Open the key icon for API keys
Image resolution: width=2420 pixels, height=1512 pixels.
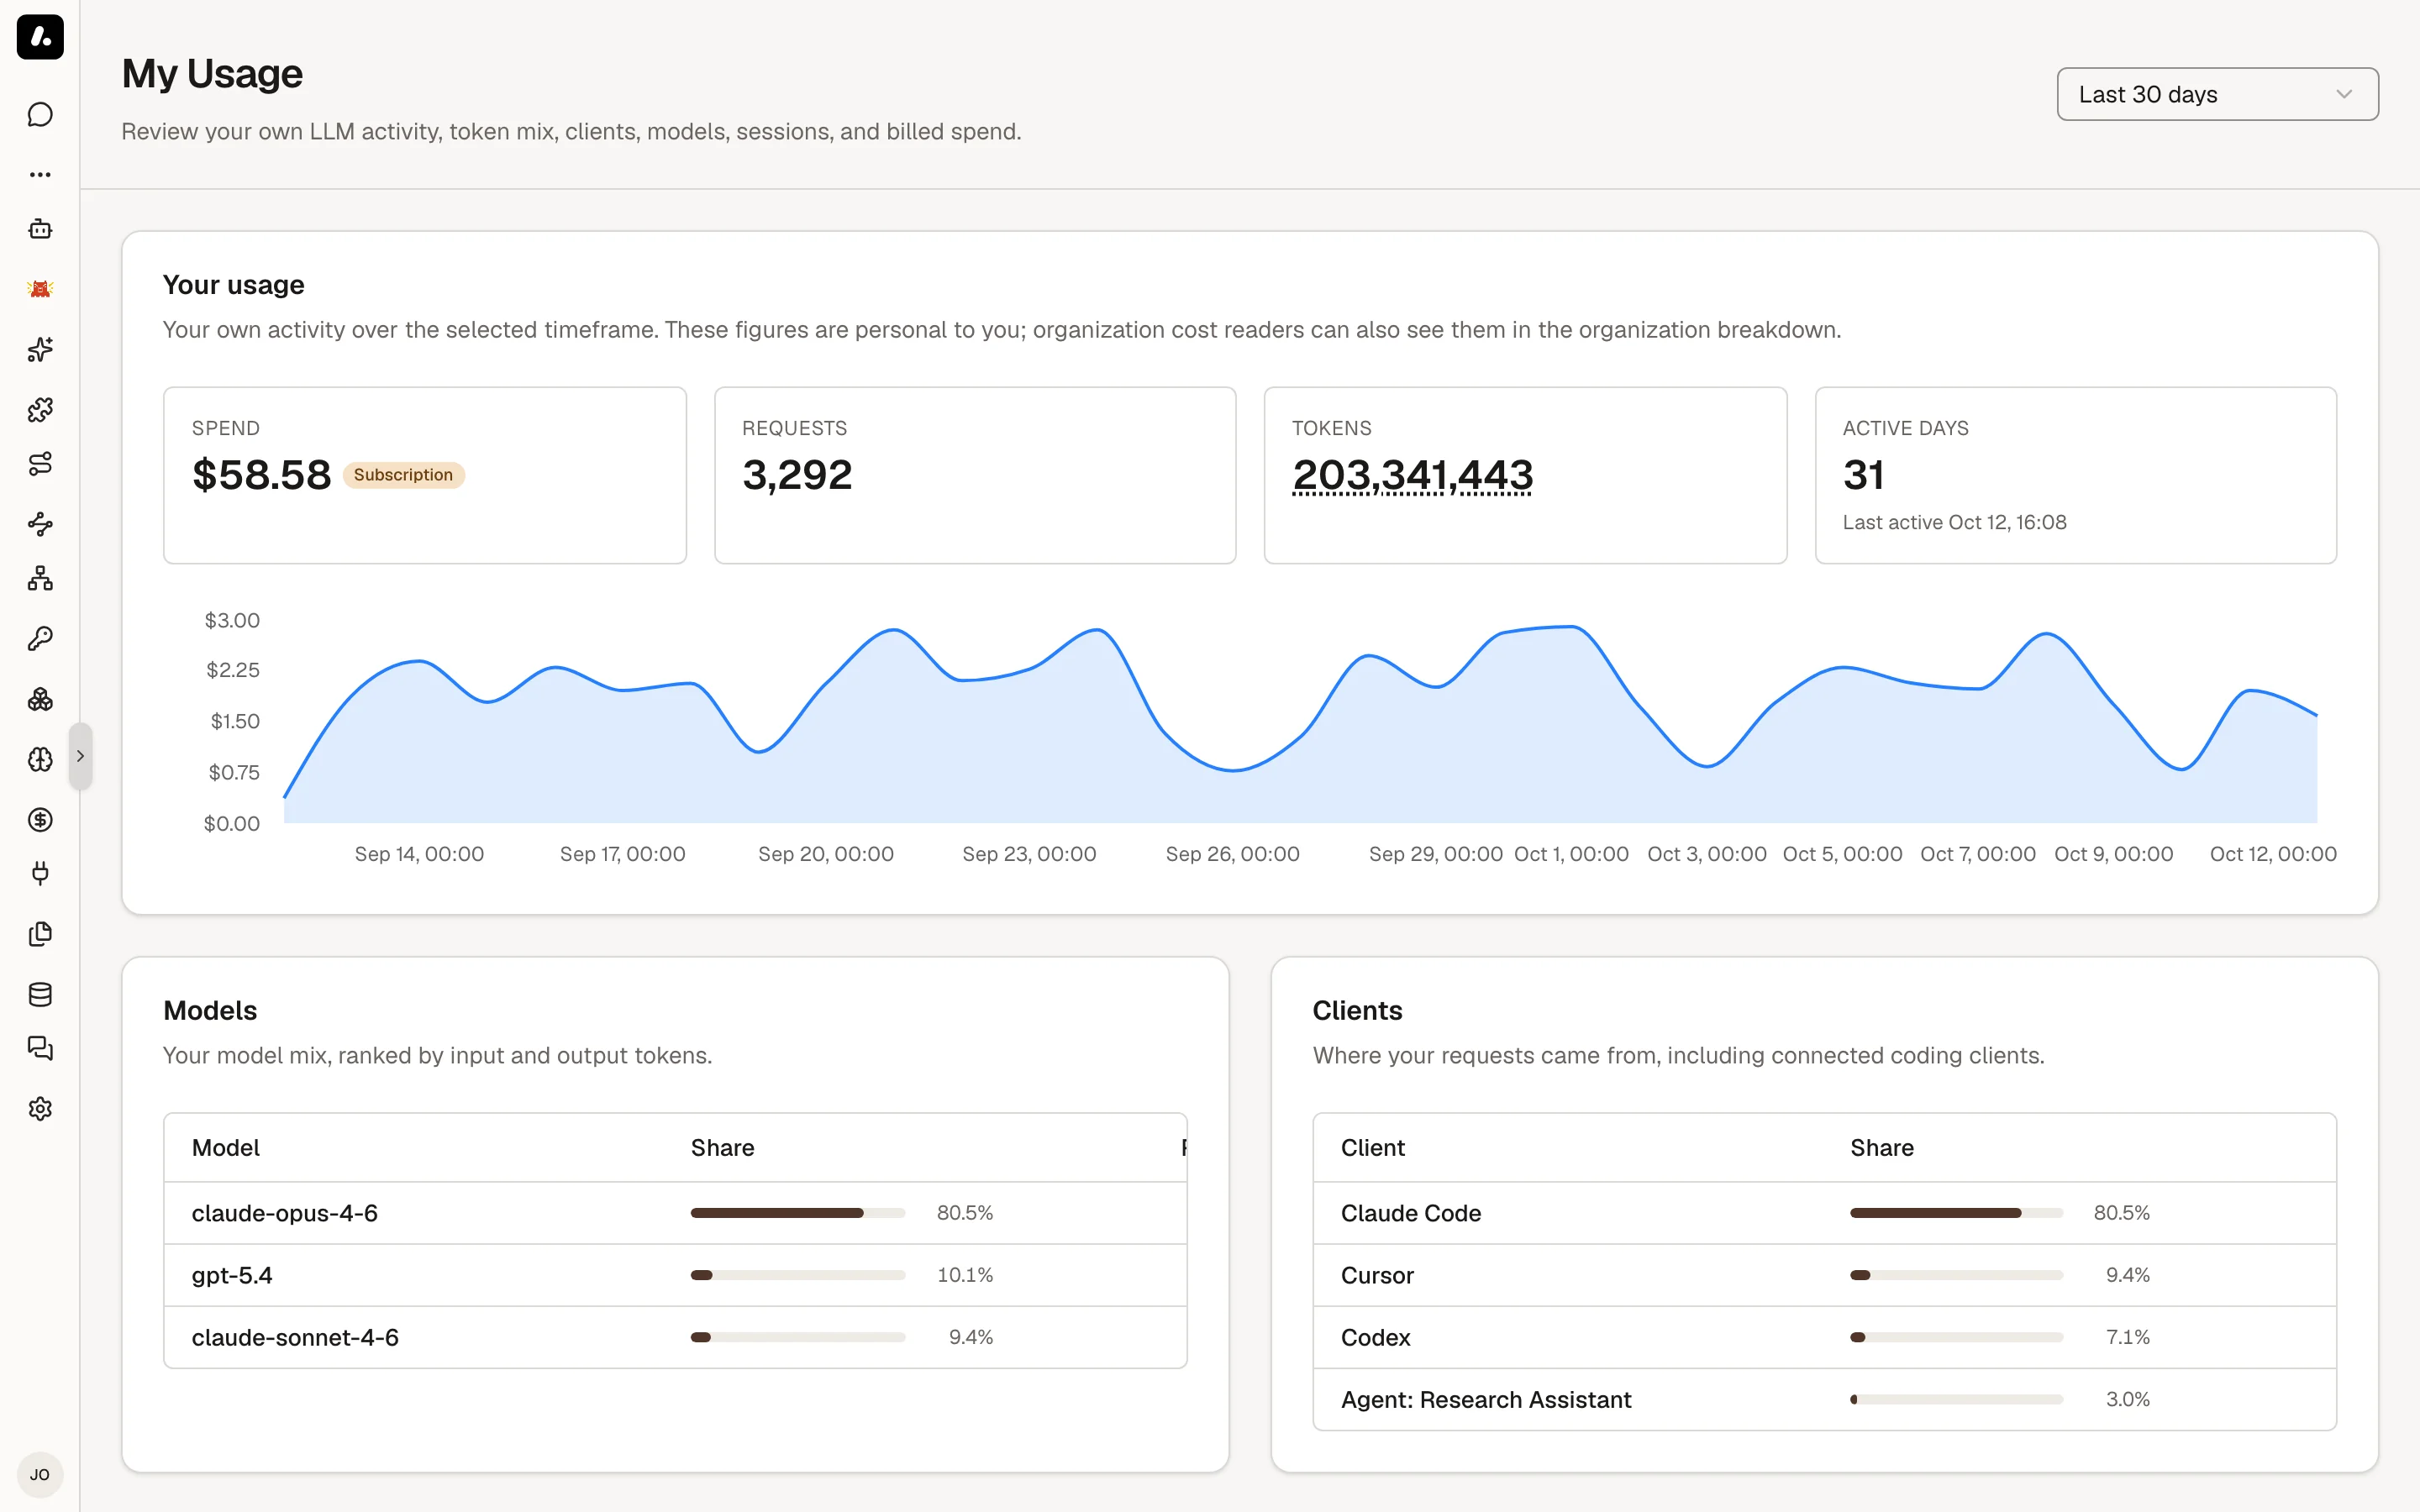pyautogui.click(x=40, y=639)
